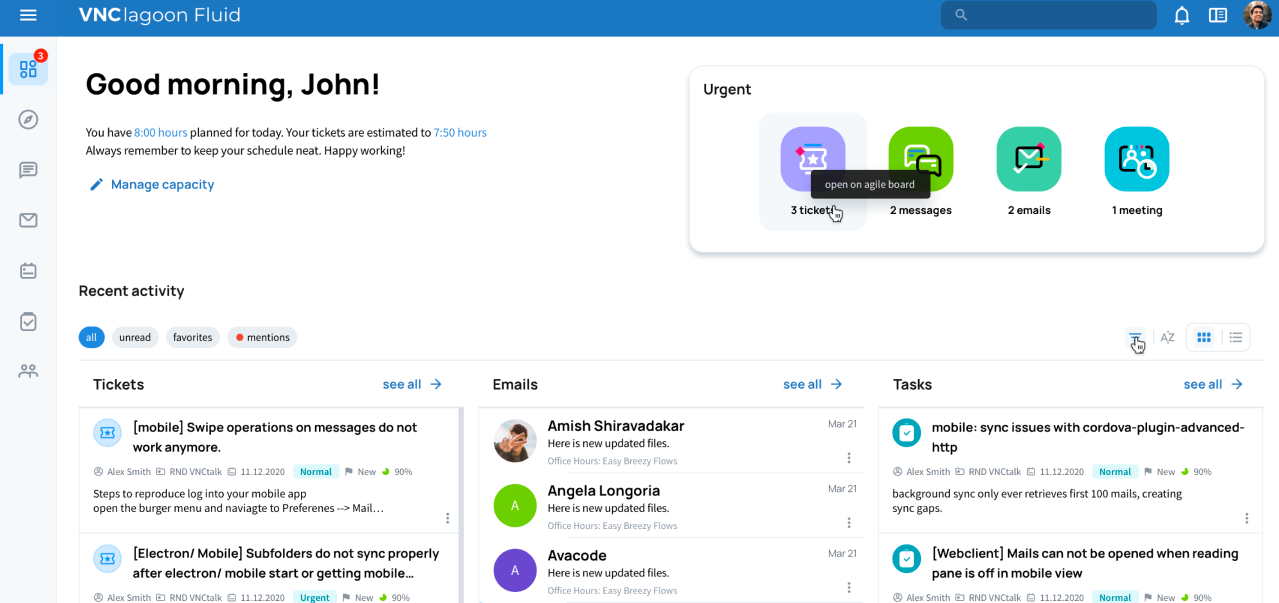
Task: Click see all for Tickets
Action: point(411,384)
